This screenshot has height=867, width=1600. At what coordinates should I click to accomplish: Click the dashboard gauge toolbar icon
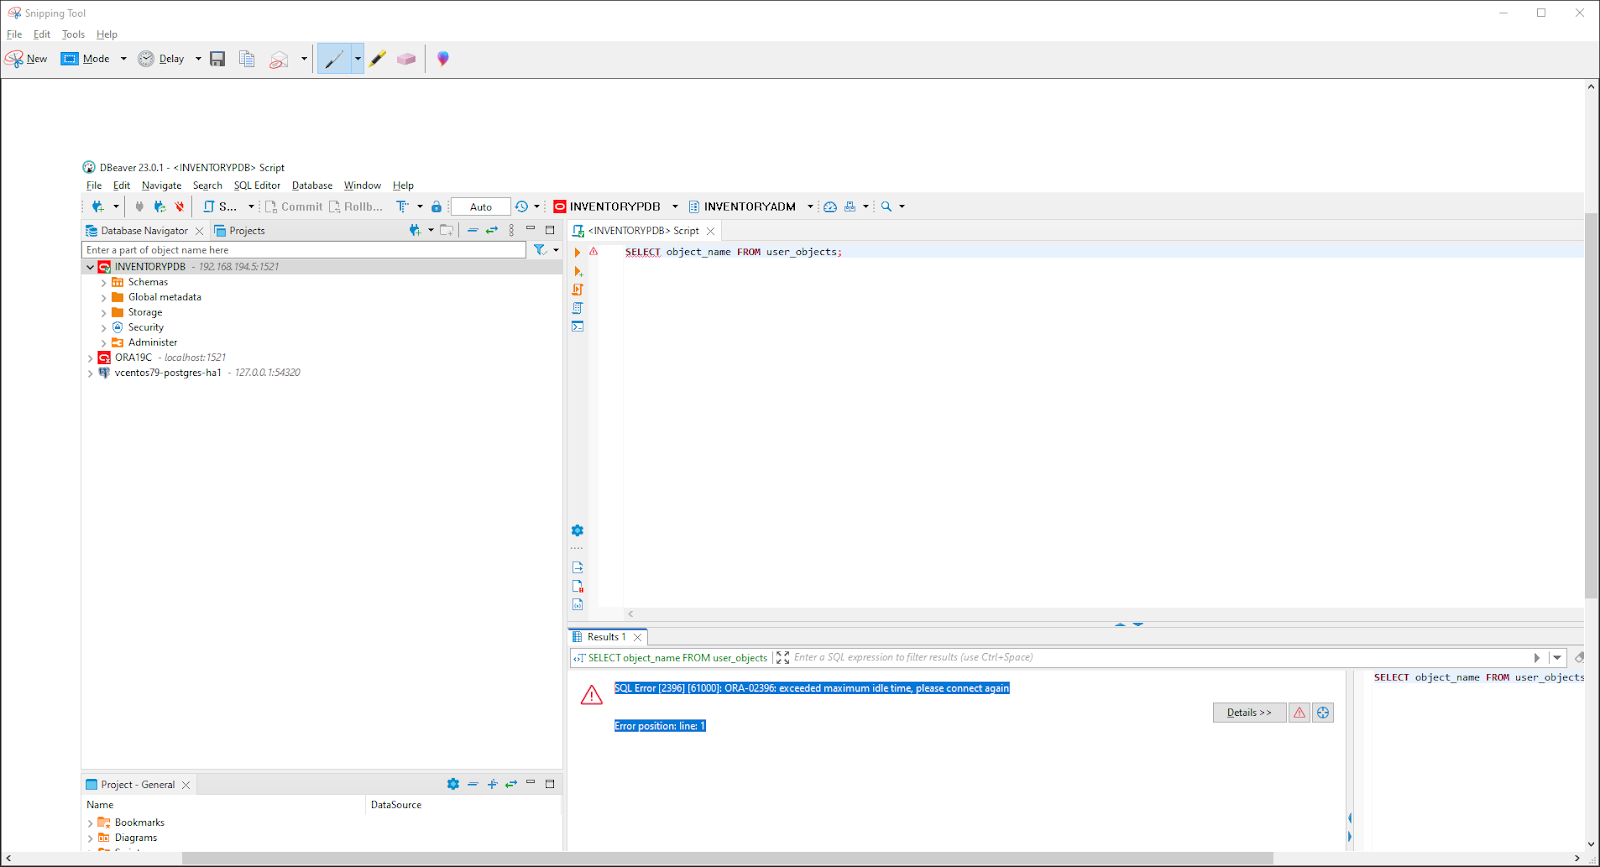pos(830,207)
